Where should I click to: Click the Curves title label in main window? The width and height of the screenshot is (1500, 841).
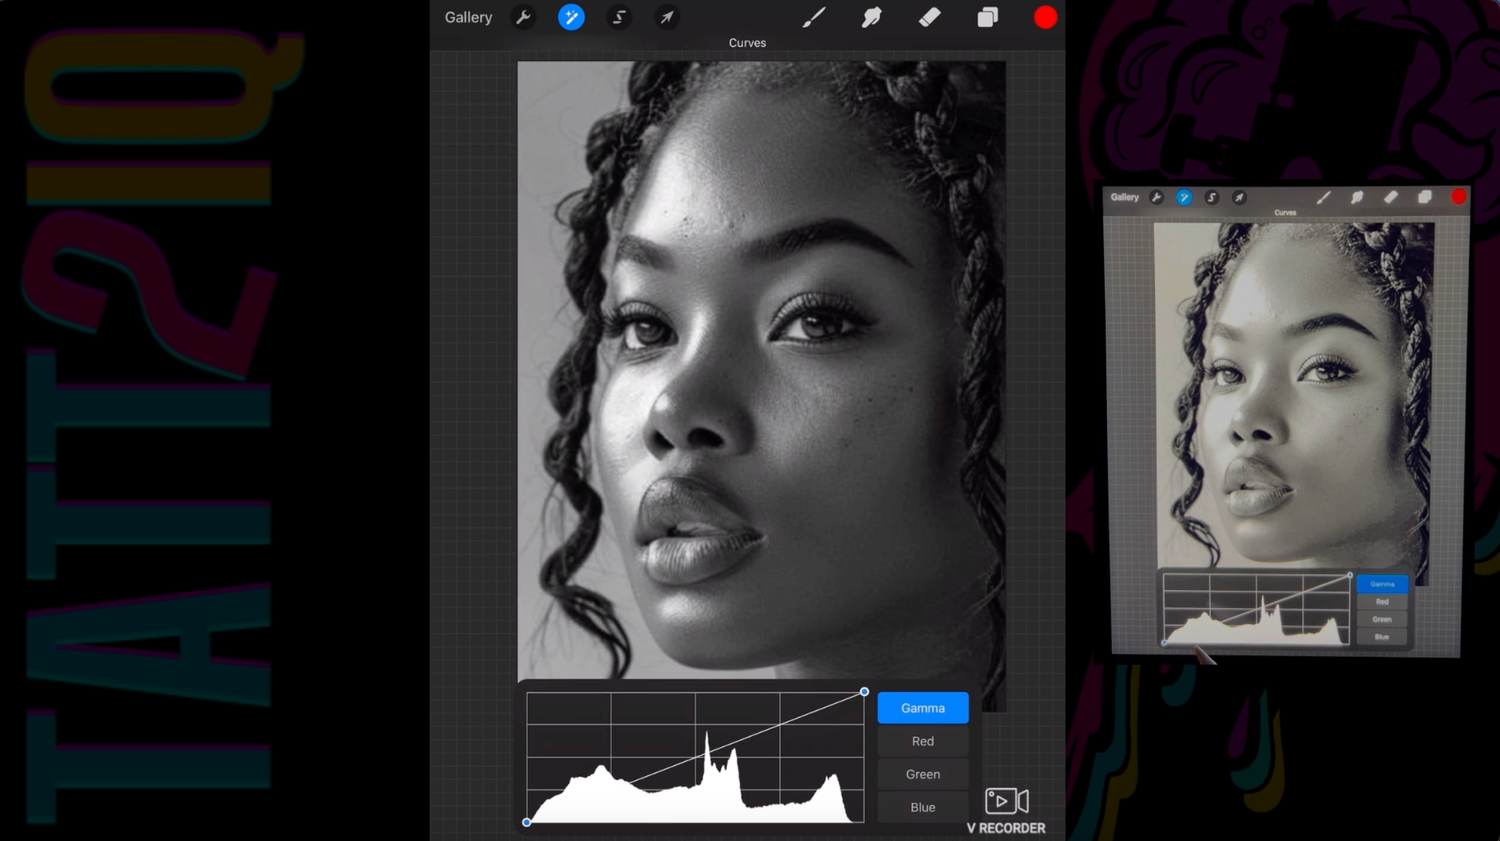[747, 43]
